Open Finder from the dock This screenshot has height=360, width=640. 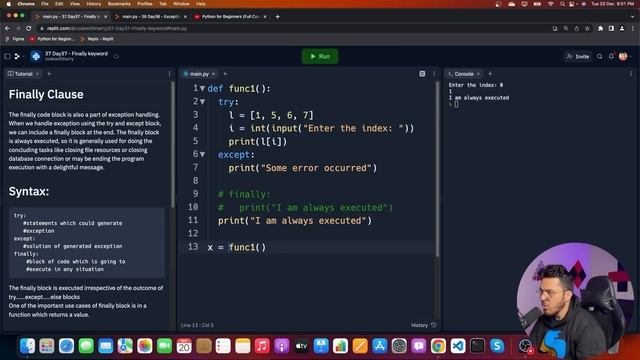27,346
